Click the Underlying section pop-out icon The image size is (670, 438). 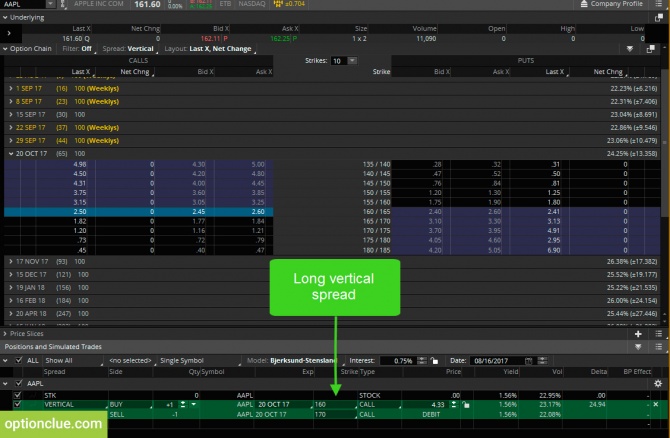tap(658, 18)
